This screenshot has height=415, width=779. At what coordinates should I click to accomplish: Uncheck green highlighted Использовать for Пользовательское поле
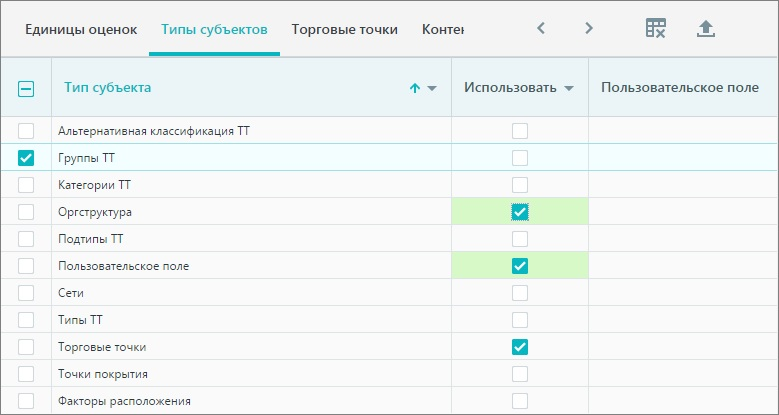(520, 266)
